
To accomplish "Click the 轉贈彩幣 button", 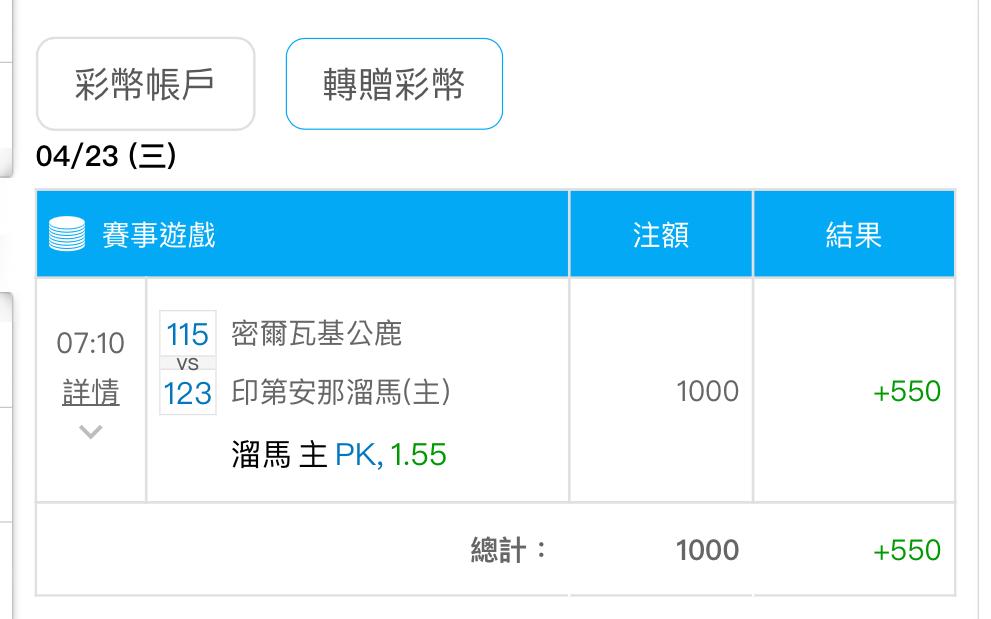I will point(394,85).
